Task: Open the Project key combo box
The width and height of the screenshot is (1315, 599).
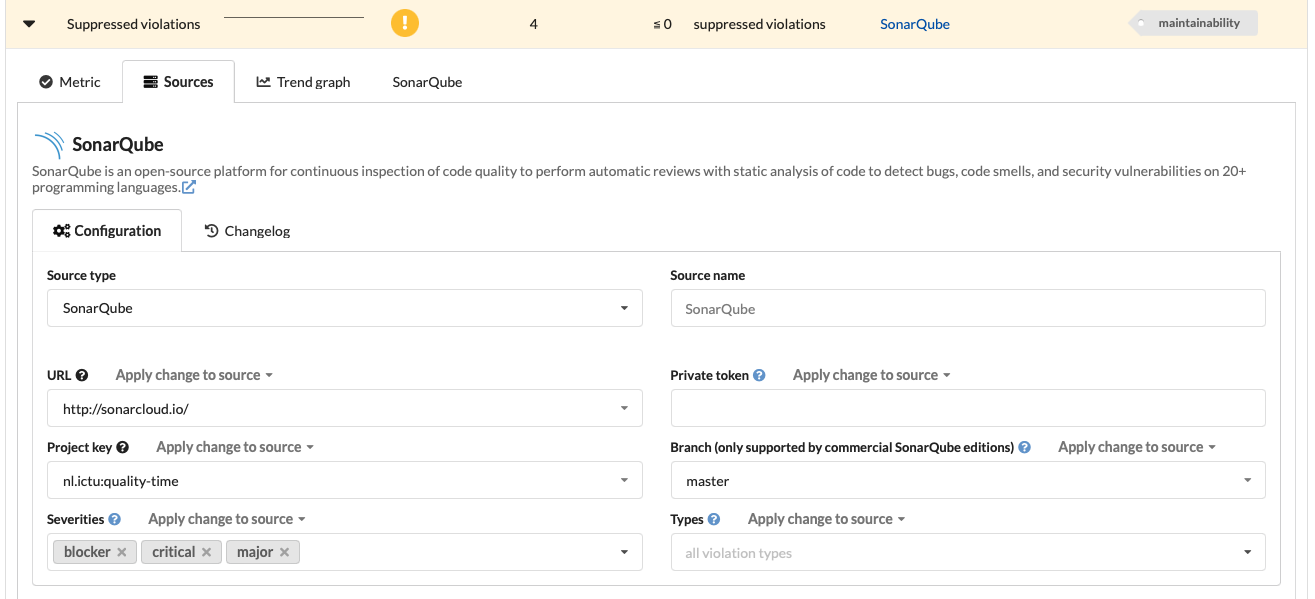Action: [345, 480]
